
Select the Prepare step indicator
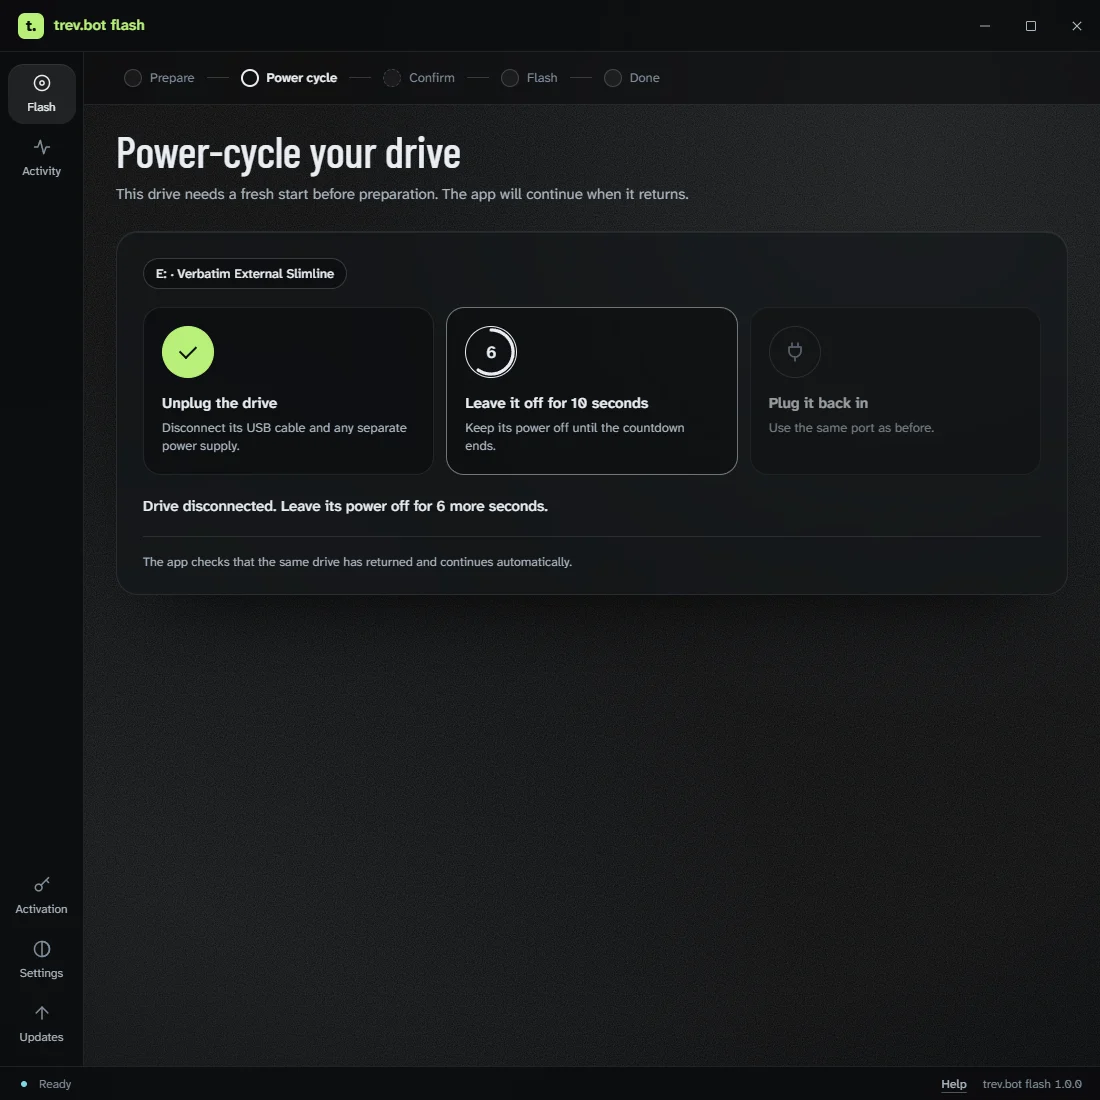pyautogui.click(x=159, y=78)
